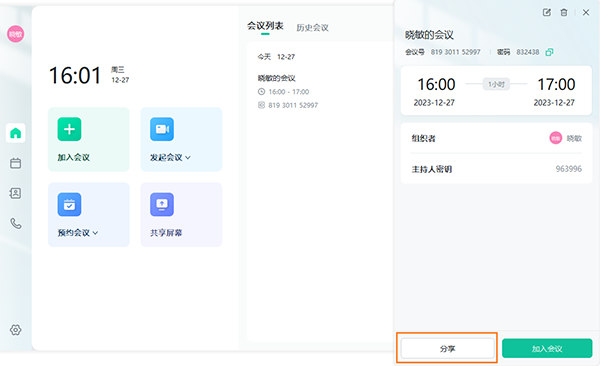
Task: Open settings gear in sidebar
Action: click(16, 330)
